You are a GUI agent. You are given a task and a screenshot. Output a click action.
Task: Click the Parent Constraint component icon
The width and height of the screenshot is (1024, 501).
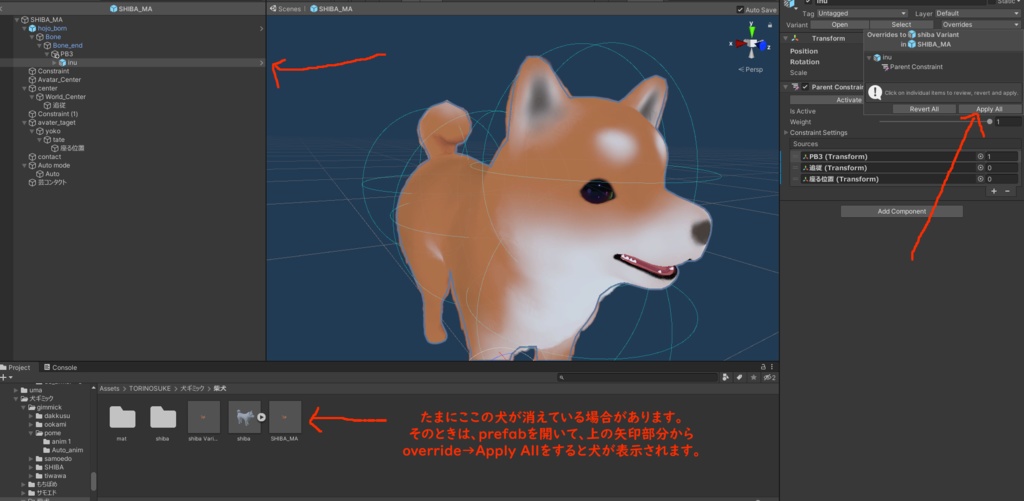coord(795,87)
